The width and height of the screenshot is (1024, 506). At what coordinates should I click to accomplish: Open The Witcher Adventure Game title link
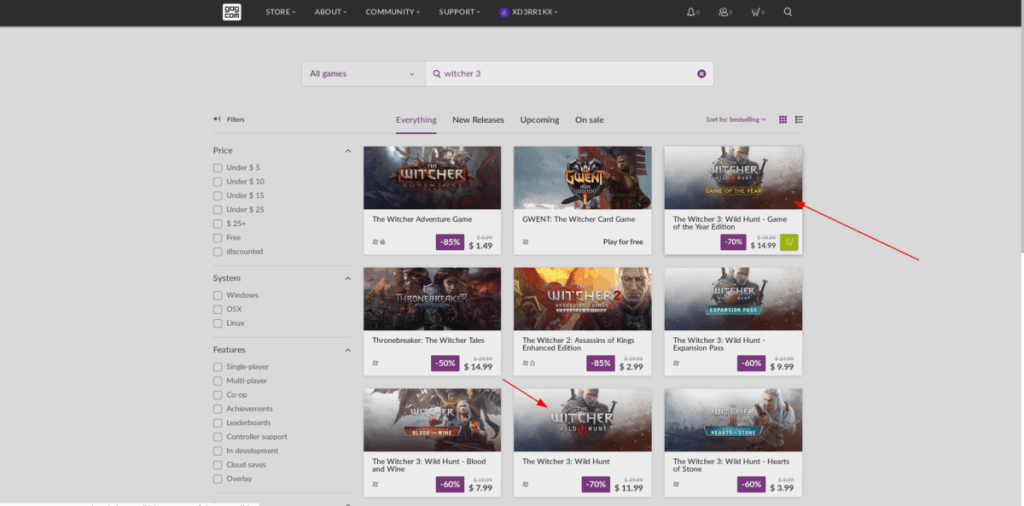[422, 219]
